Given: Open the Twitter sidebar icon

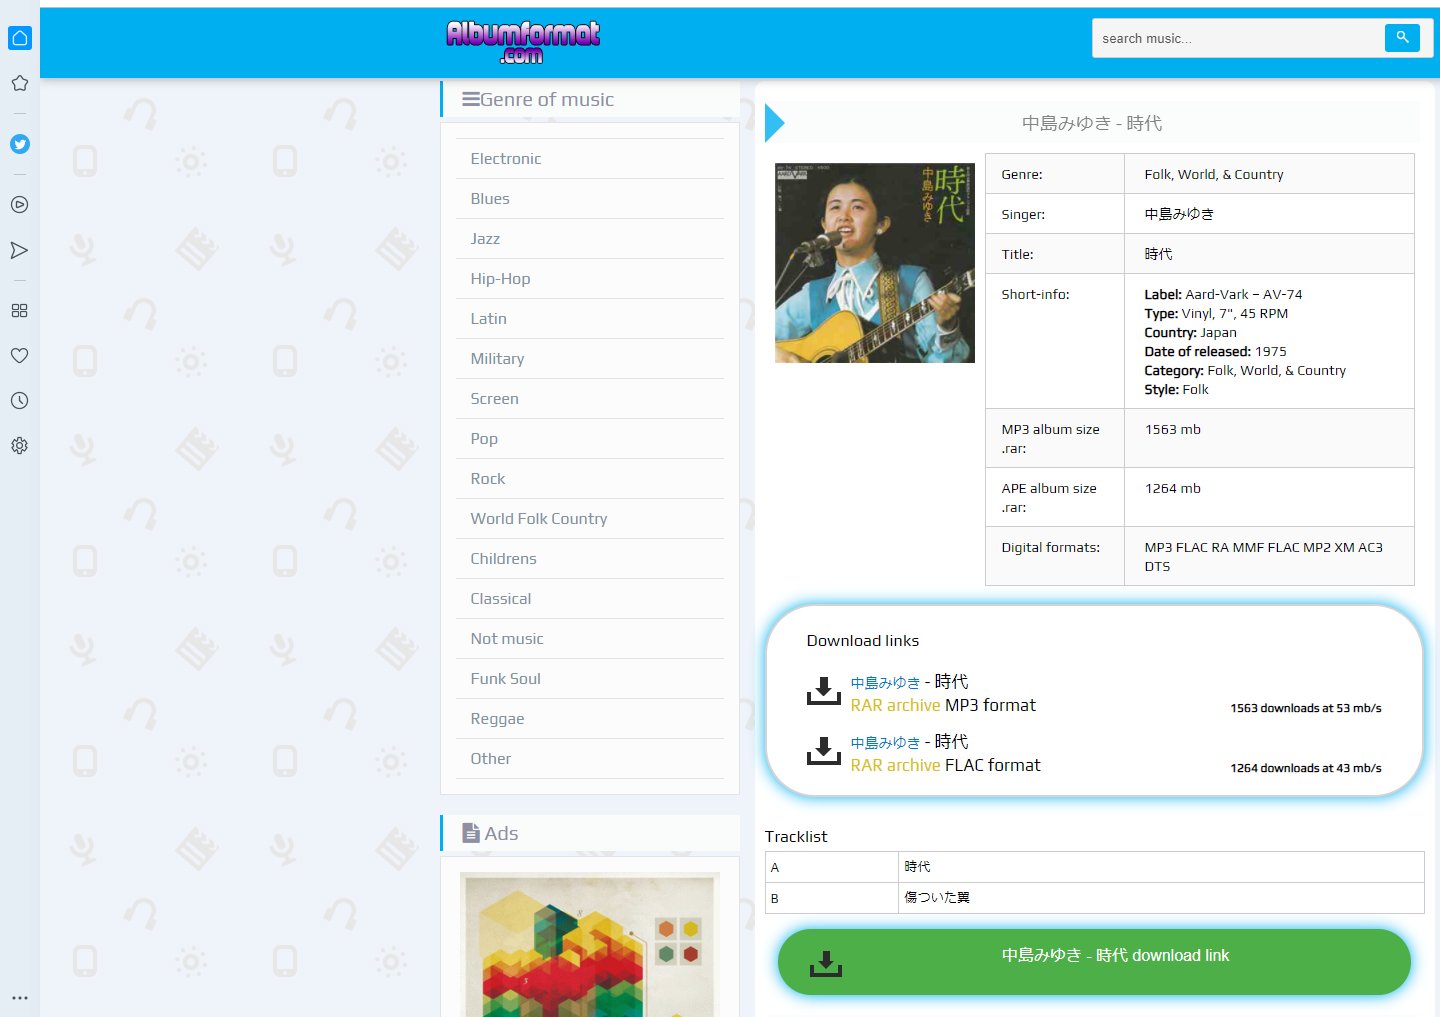Looking at the screenshot, I should pos(19,144).
